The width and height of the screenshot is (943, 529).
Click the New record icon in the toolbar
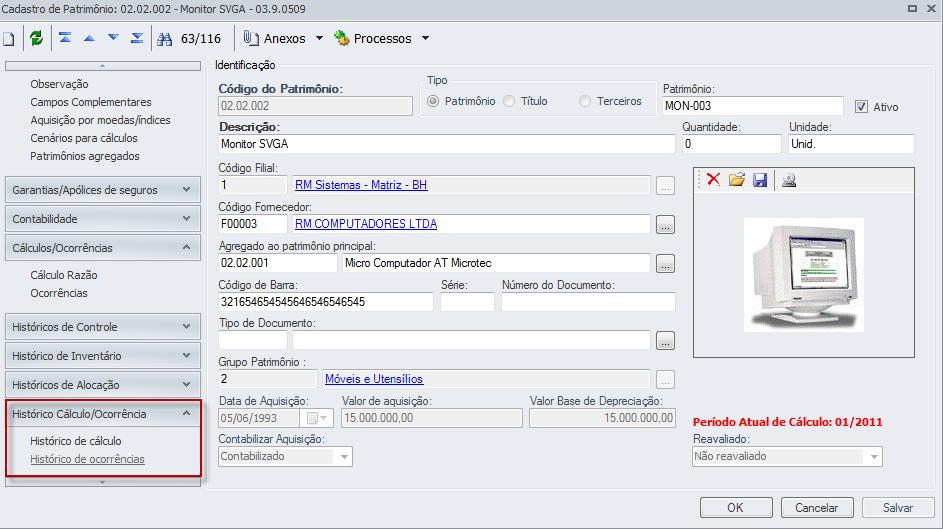coord(9,38)
